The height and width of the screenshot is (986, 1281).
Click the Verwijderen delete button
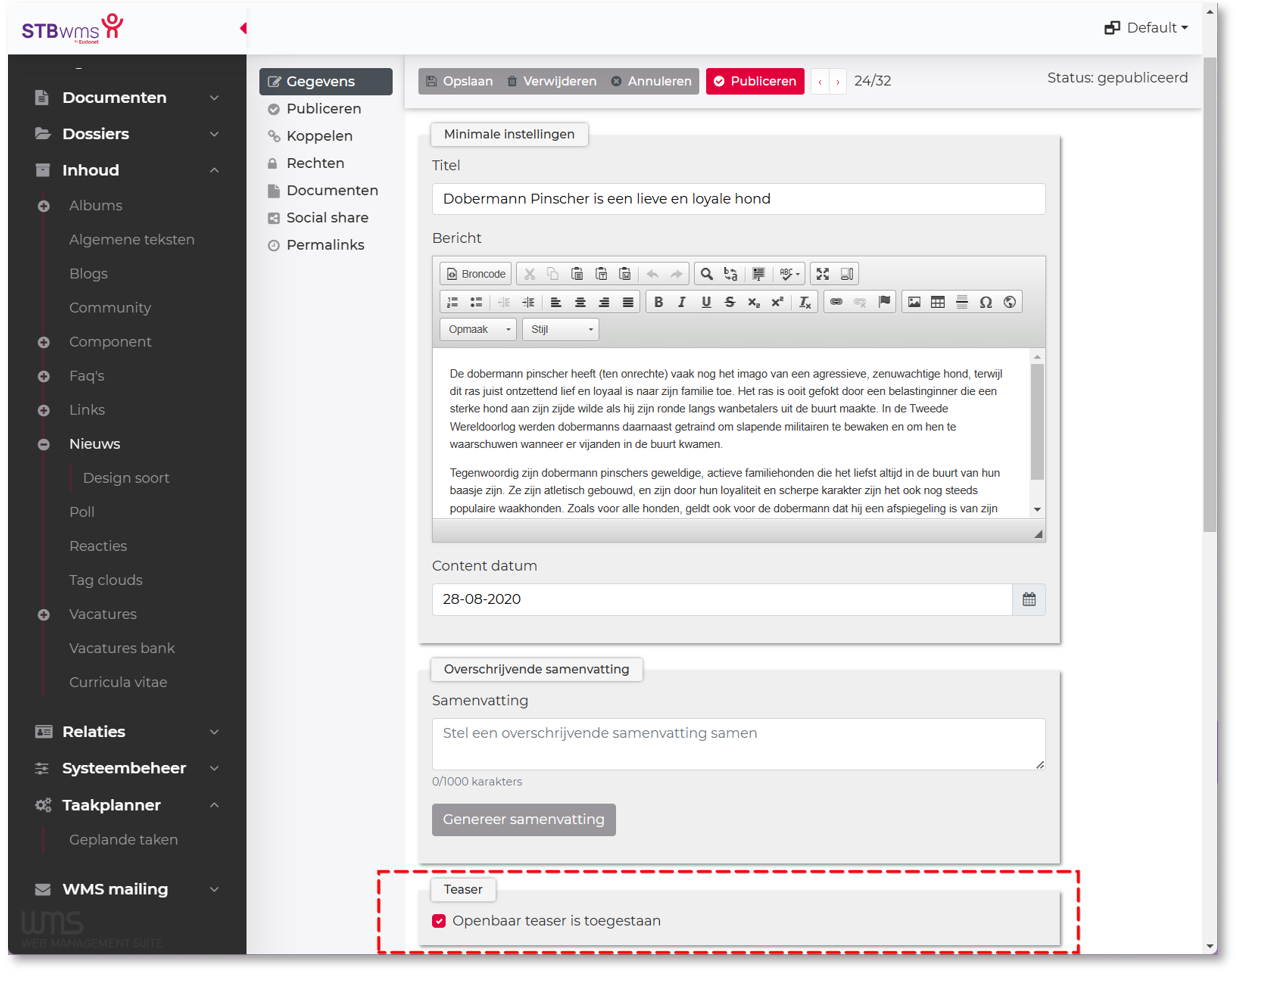click(x=551, y=81)
